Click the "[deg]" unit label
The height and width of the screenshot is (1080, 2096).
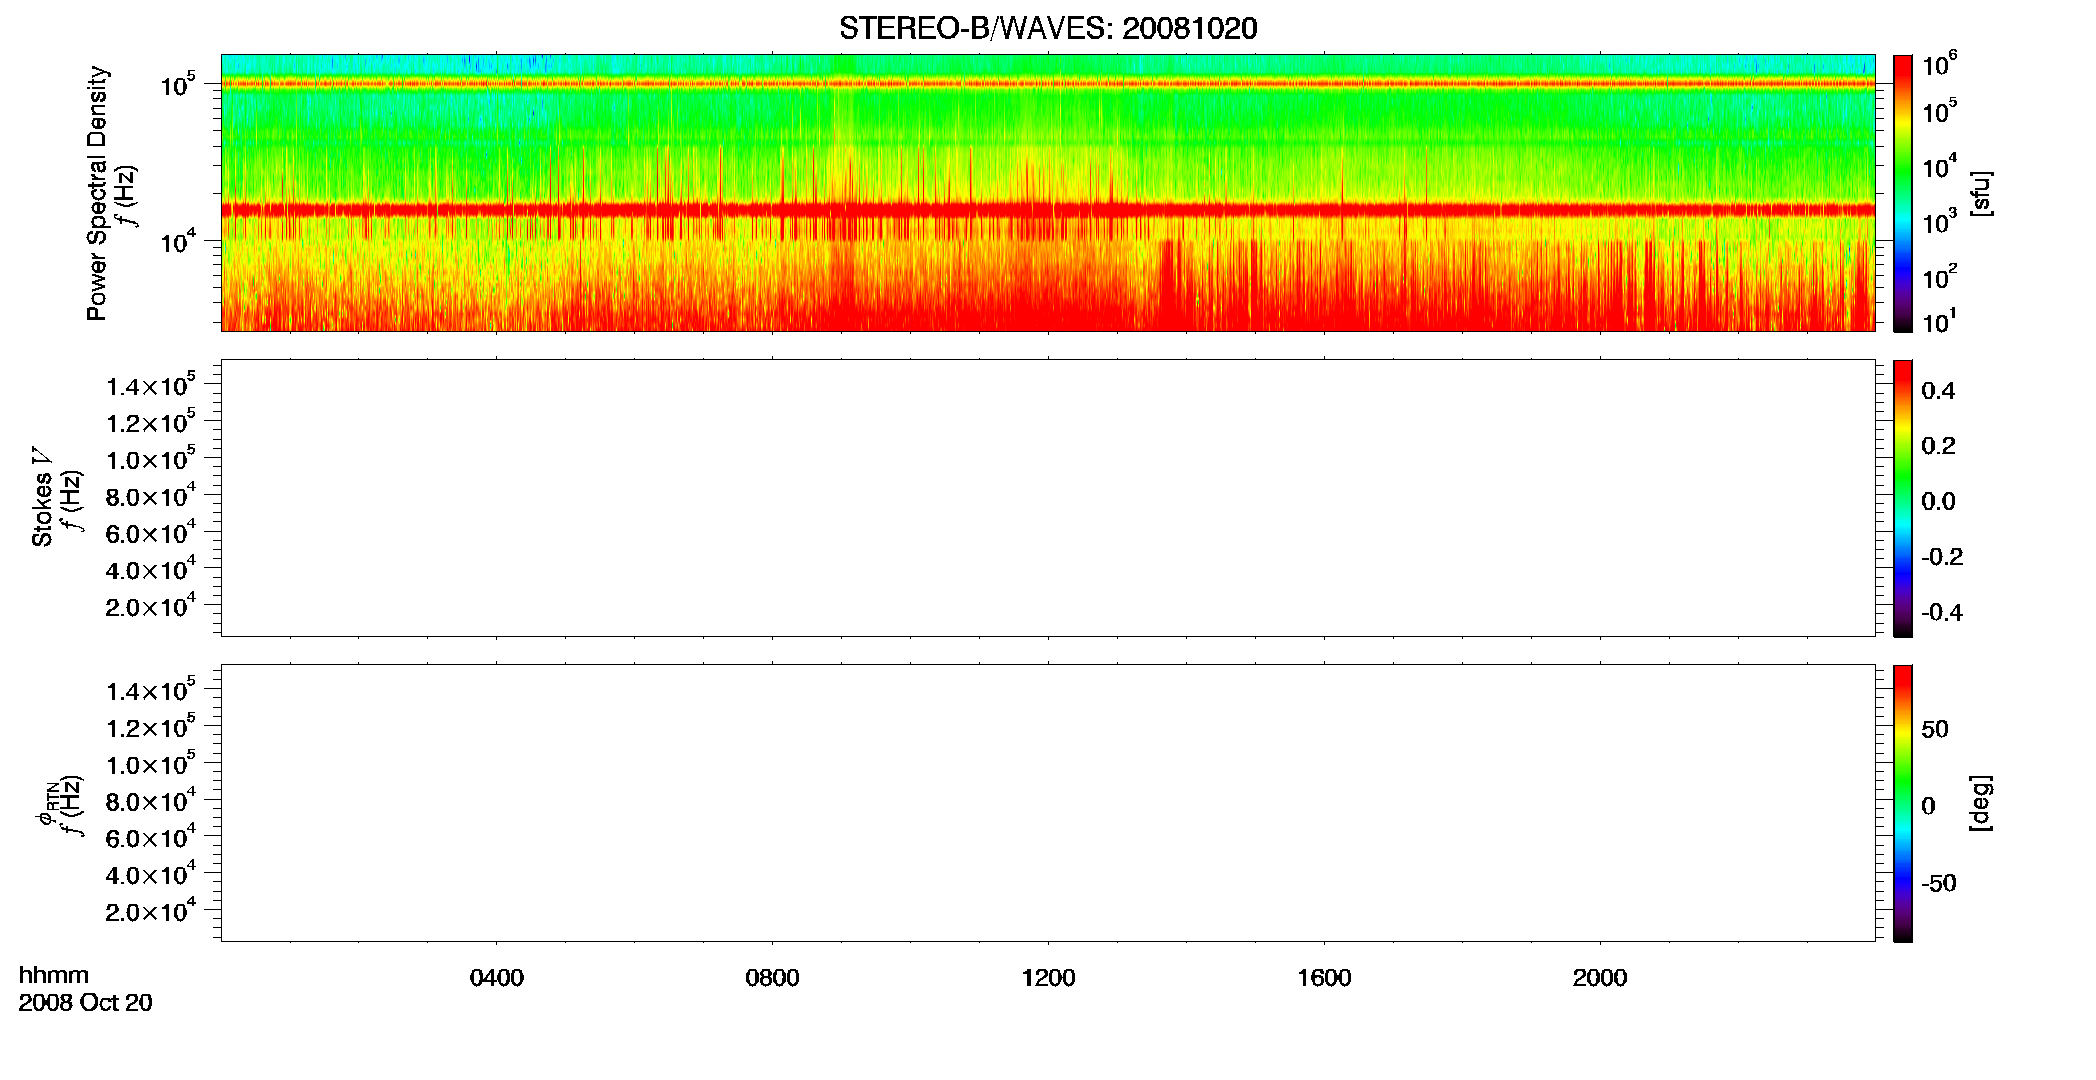1981,803
